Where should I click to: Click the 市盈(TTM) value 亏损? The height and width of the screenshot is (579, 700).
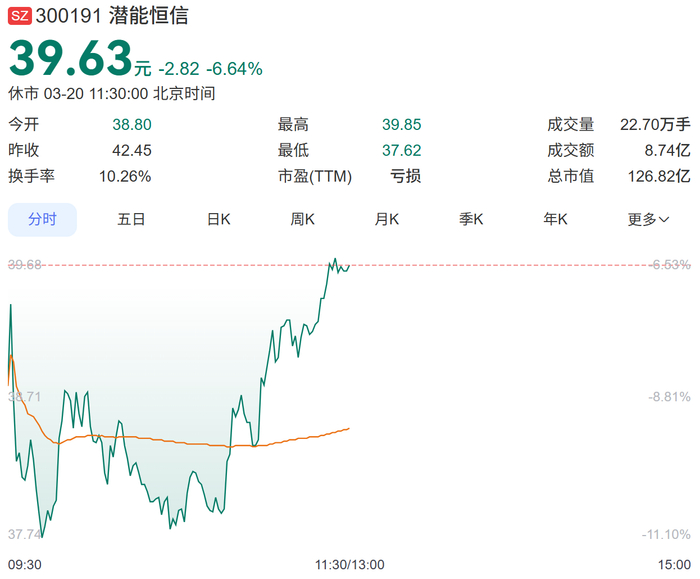[405, 176]
